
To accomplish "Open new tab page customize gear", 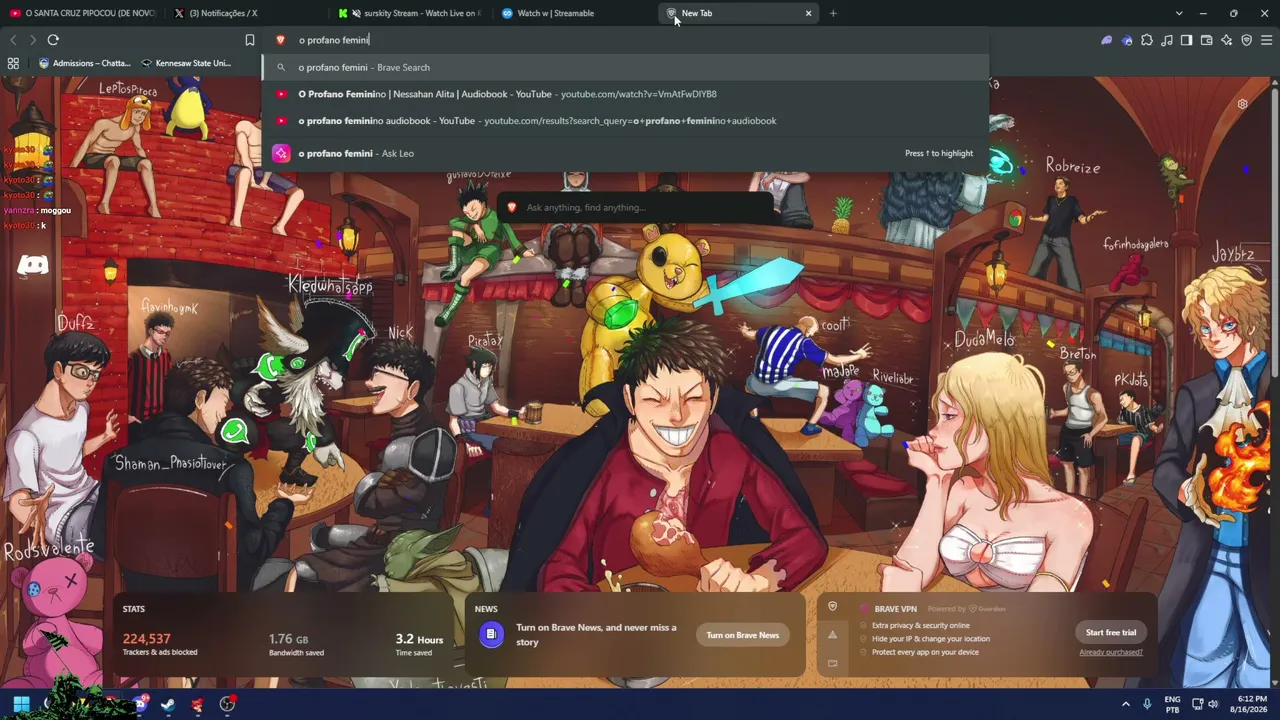I will pos(1242,104).
